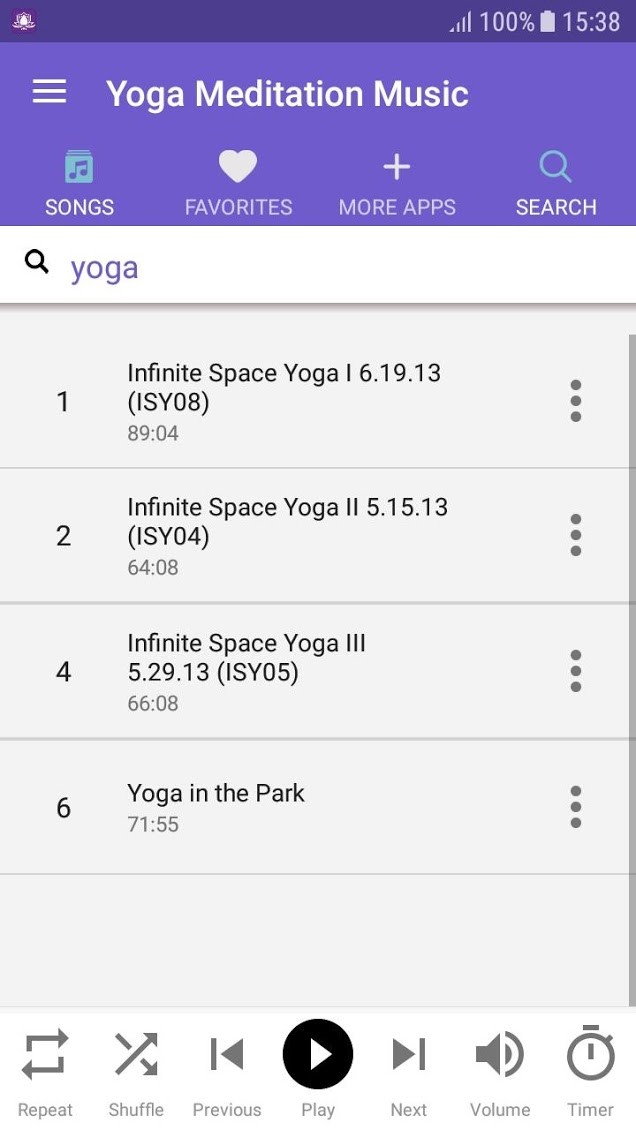The width and height of the screenshot is (636, 1130).
Task: Switch to the Favorites tab
Action: coord(238,184)
